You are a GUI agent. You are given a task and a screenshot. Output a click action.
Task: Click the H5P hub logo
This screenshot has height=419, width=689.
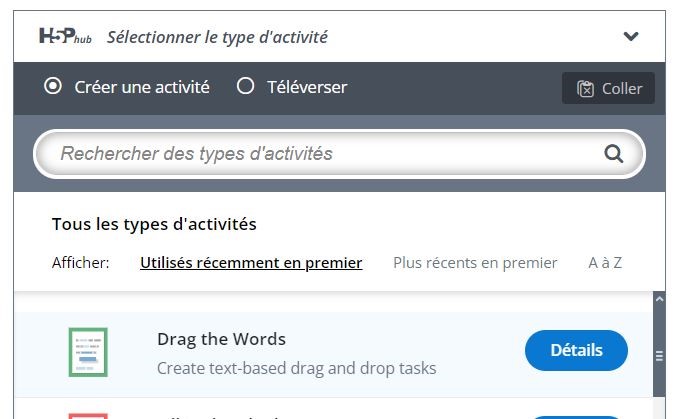67,37
